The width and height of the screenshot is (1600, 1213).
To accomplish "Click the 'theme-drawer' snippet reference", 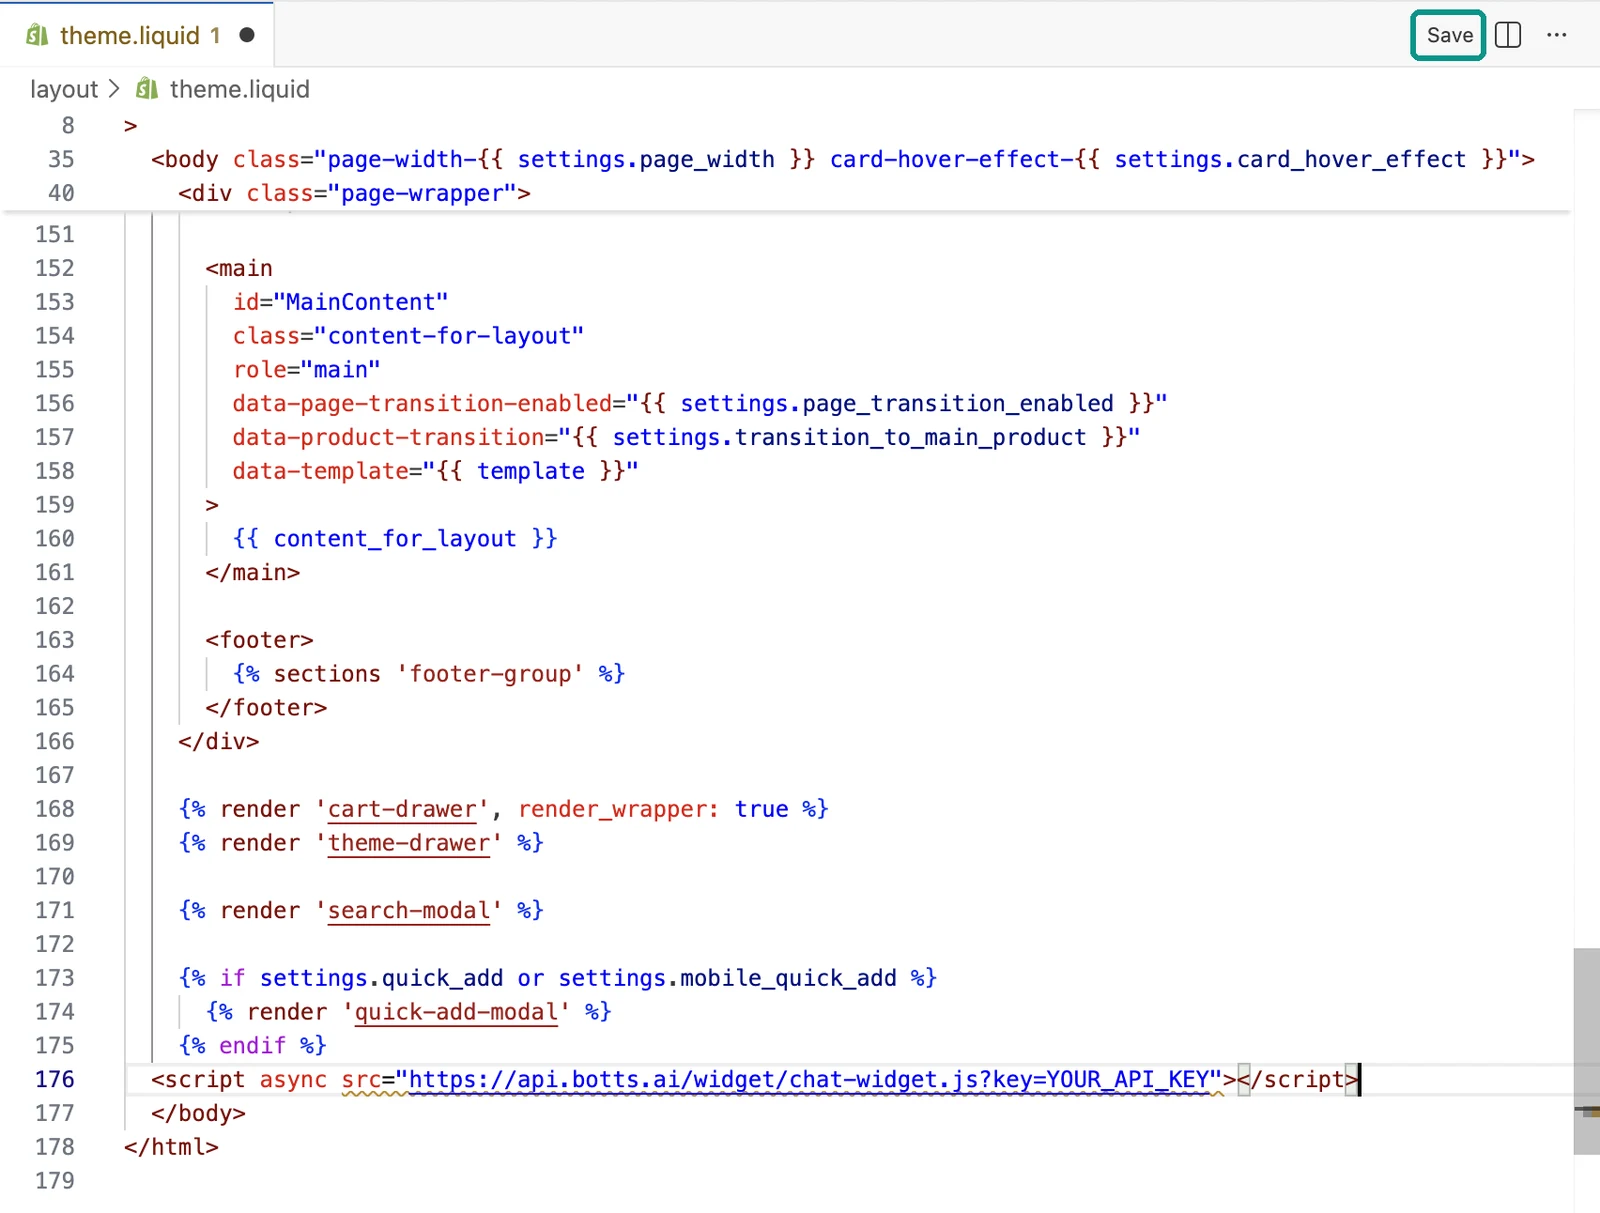I will point(409,843).
